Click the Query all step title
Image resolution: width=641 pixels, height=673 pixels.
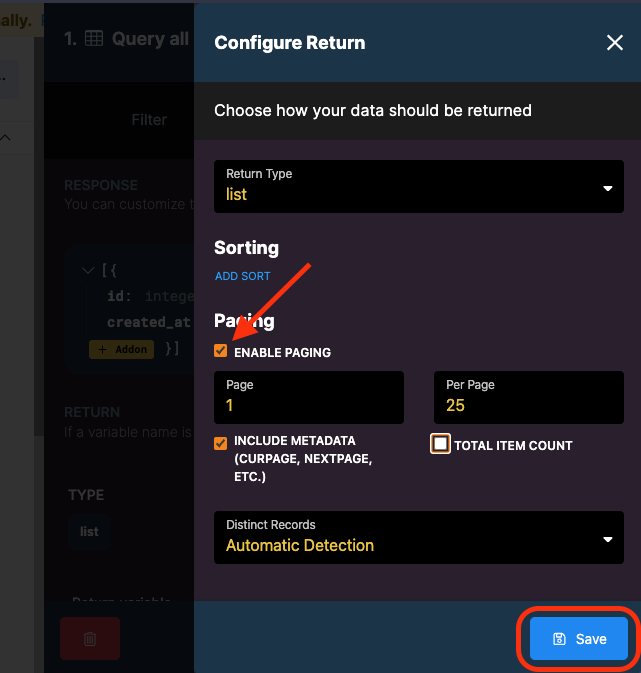pyautogui.click(x=150, y=39)
